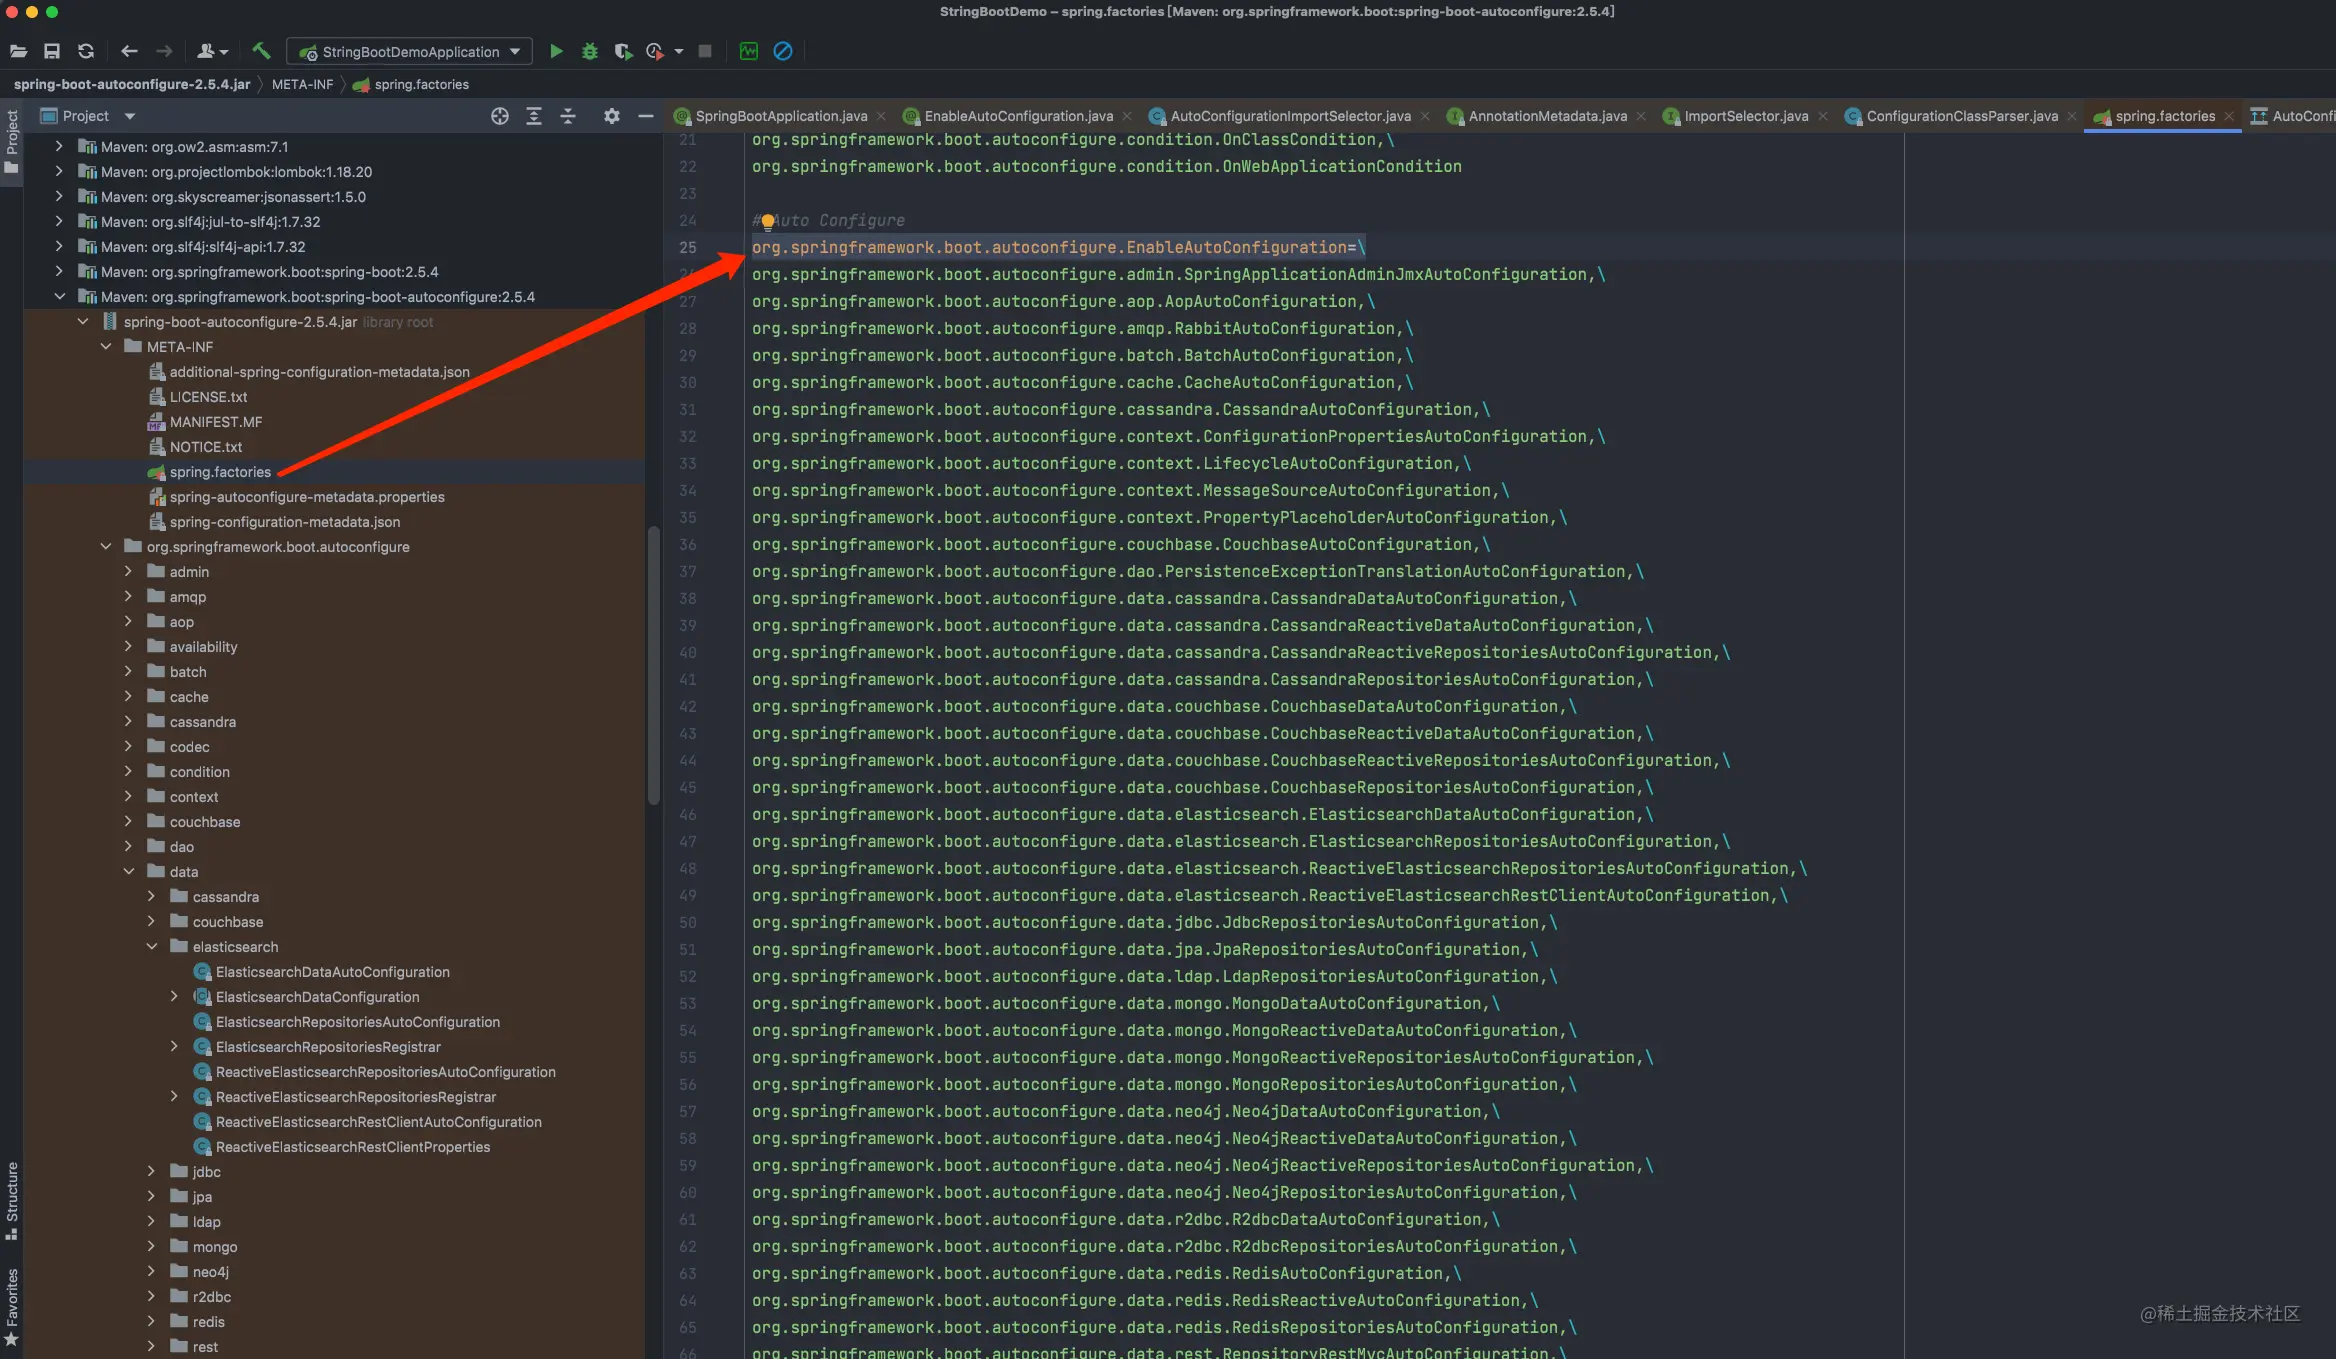Navigate forward with the right arrow icon
The height and width of the screenshot is (1359, 2336).
click(x=164, y=51)
